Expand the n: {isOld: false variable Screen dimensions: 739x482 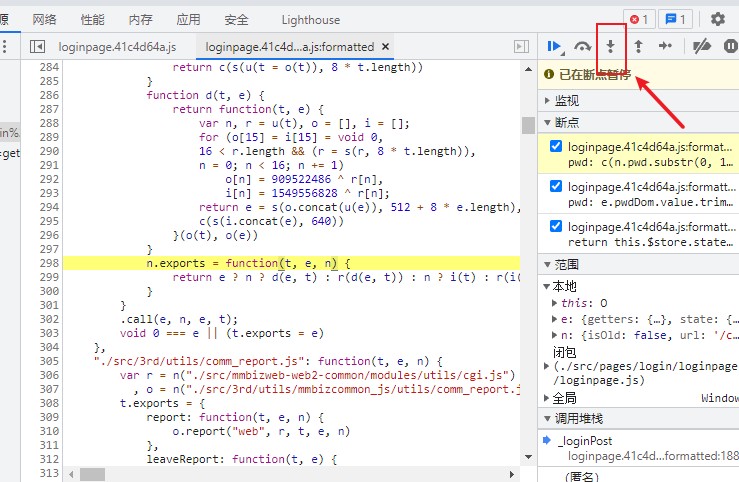(554, 335)
